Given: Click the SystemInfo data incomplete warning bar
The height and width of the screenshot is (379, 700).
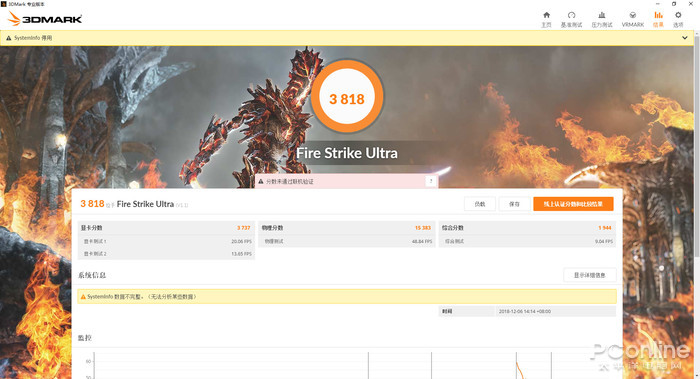Looking at the screenshot, I should point(347,296).
